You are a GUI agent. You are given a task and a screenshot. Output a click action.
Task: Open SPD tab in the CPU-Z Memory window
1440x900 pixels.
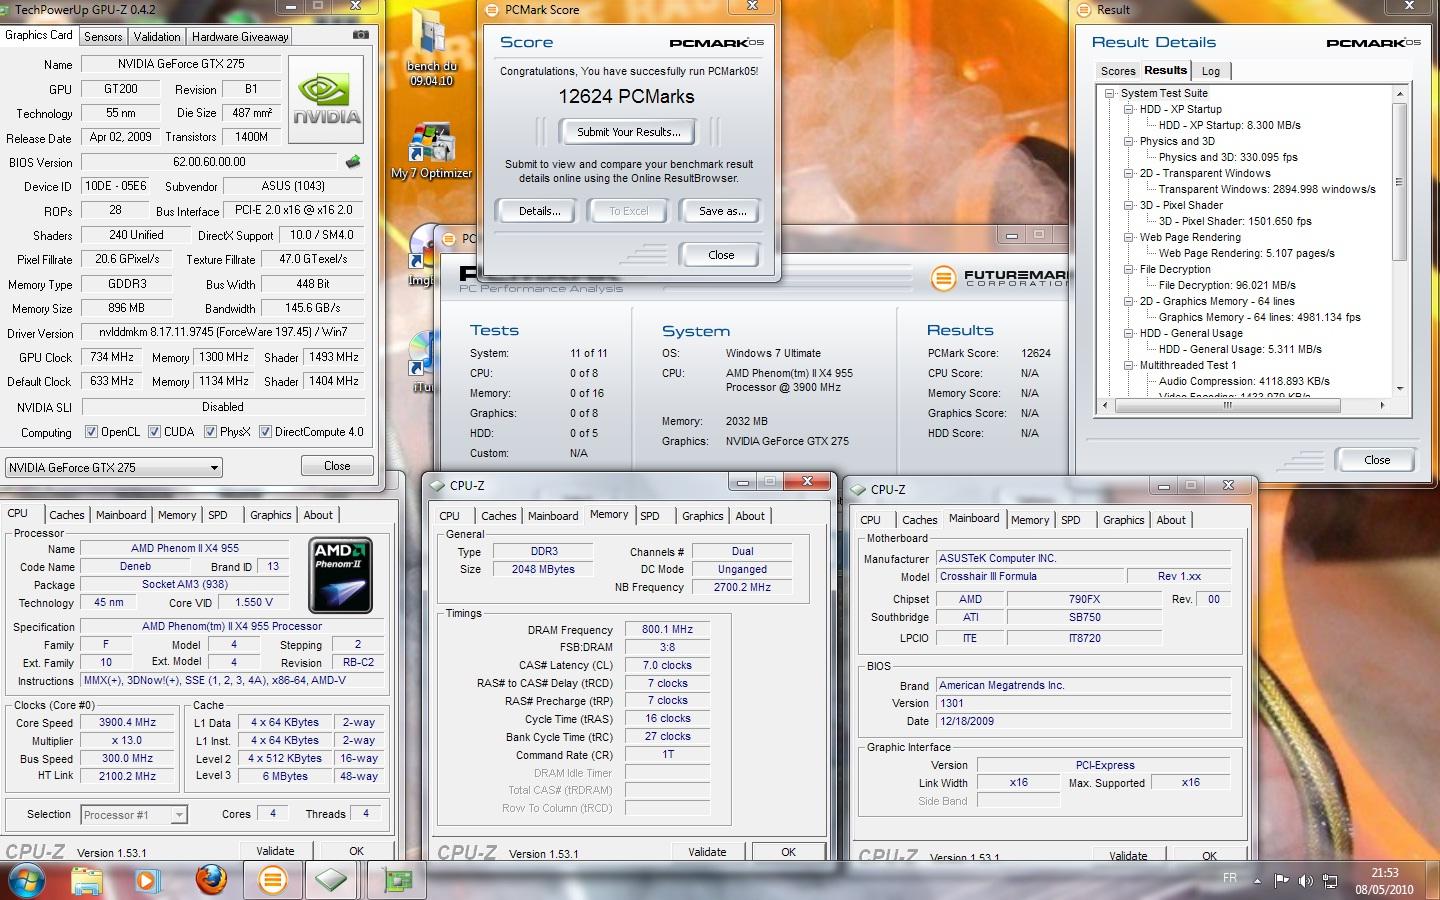pos(650,516)
